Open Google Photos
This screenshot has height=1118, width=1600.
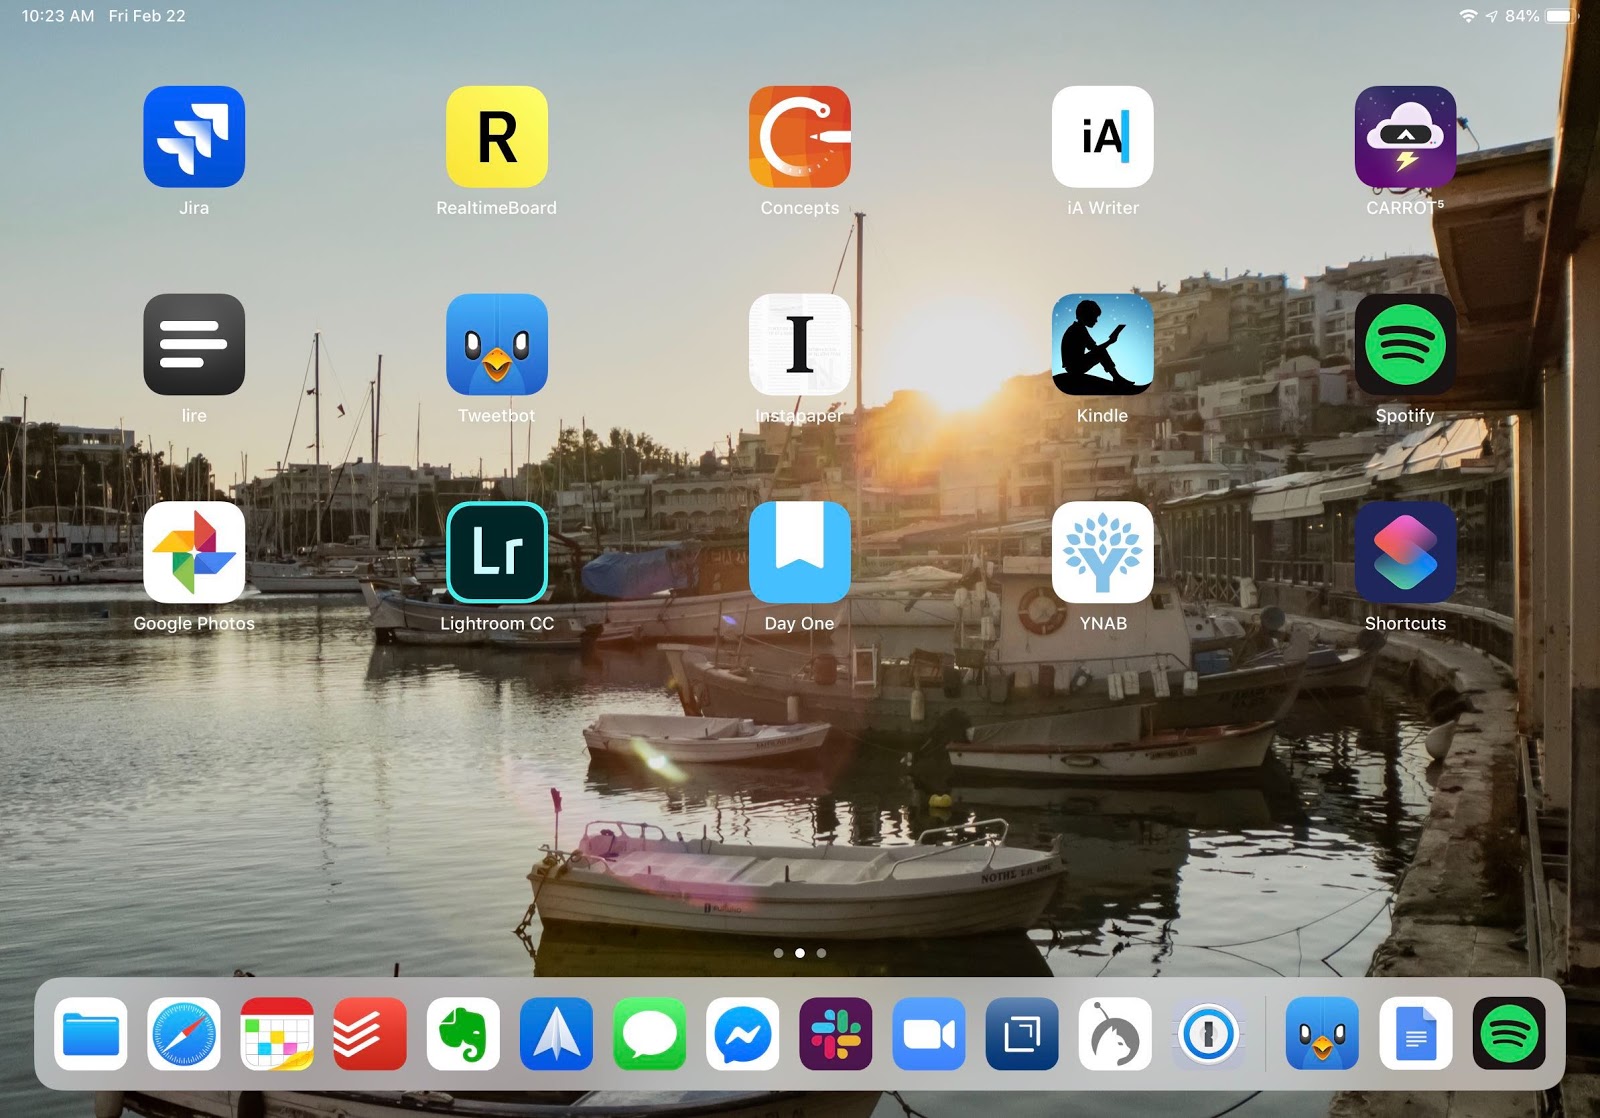[x=194, y=552]
